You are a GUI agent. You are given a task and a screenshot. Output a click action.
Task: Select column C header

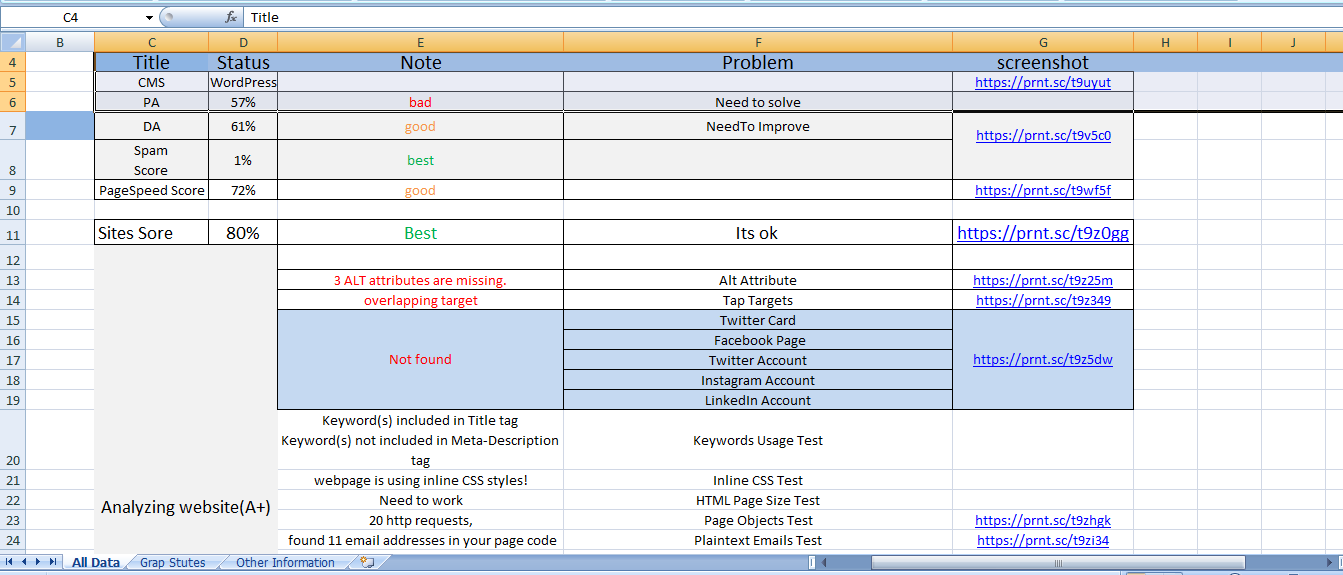(151, 42)
